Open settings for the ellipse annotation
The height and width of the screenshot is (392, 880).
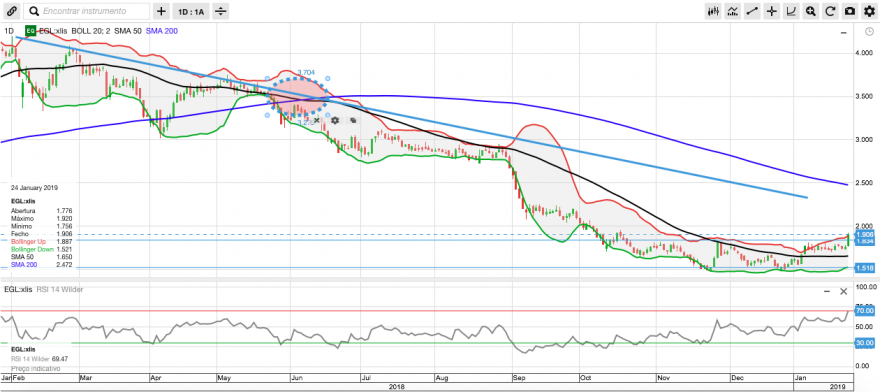pos(335,120)
